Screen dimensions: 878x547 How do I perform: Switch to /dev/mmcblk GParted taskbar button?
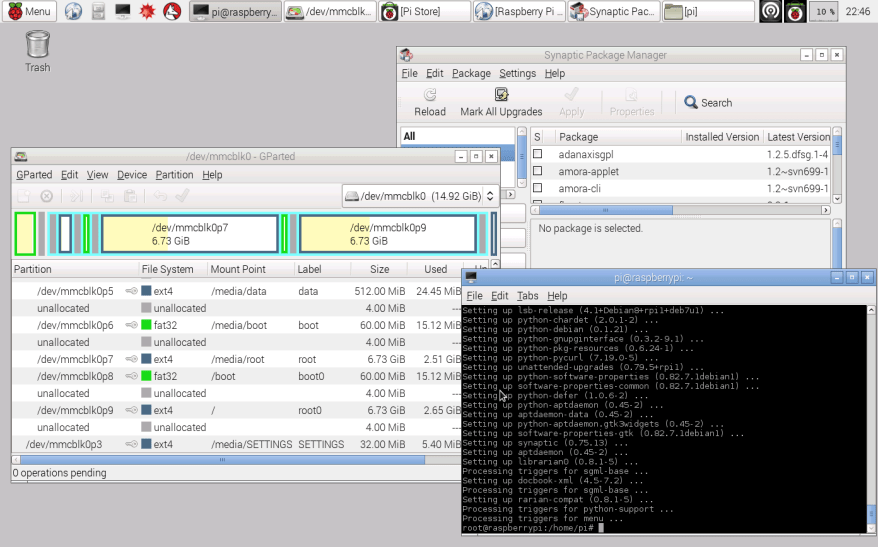click(329, 11)
